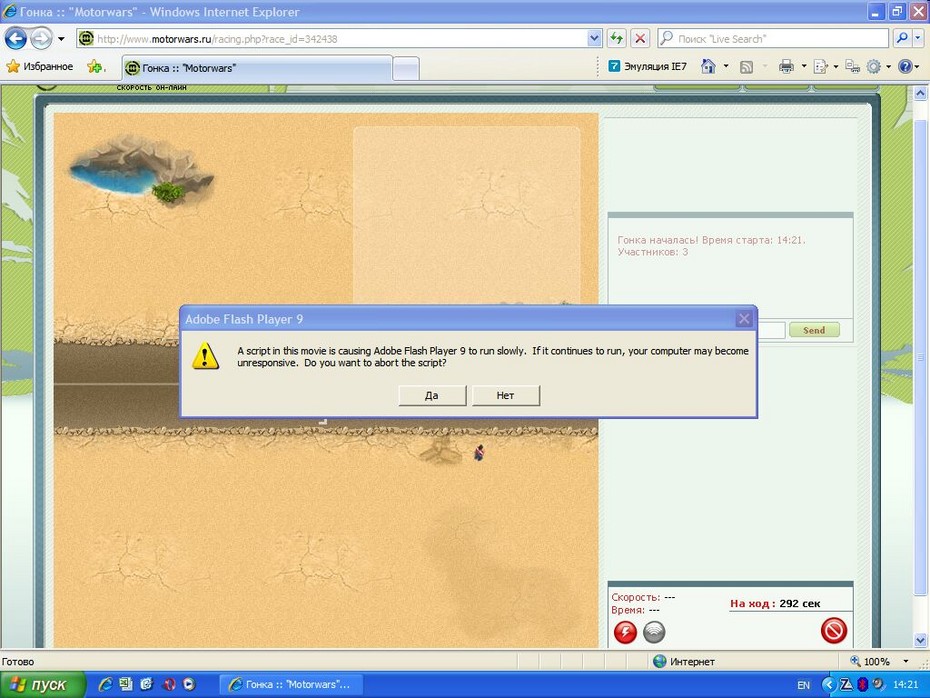Open the пуск Start menu
Viewport: 930px width, 698px height.
(x=41, y=685)
